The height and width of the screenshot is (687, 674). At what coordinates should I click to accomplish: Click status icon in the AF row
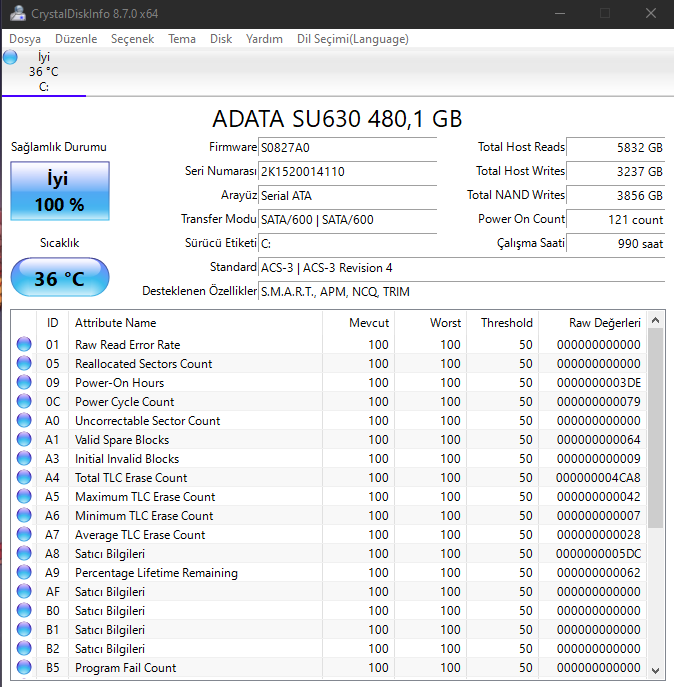coord(24,591)
